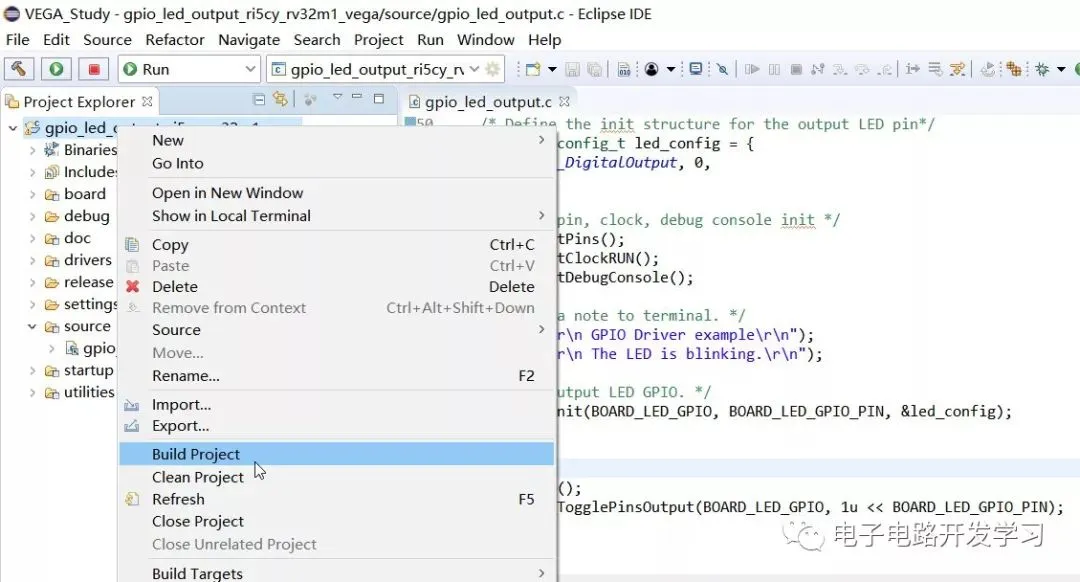
Task: Click the Resume debug toolbar icon
Action: coord(752,69)
